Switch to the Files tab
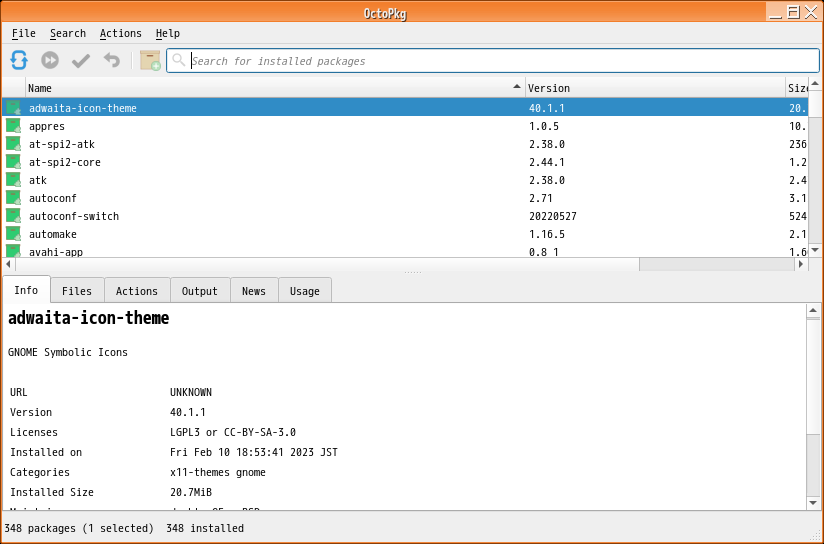Image resolution: width=824 pixels, height=544 pixels. coord(77,291)
